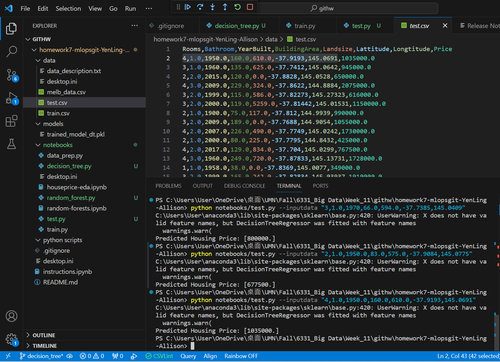Click the debug Stop button
The height and width of the screenshot is (362, 500).
click(x=250, y=7)
